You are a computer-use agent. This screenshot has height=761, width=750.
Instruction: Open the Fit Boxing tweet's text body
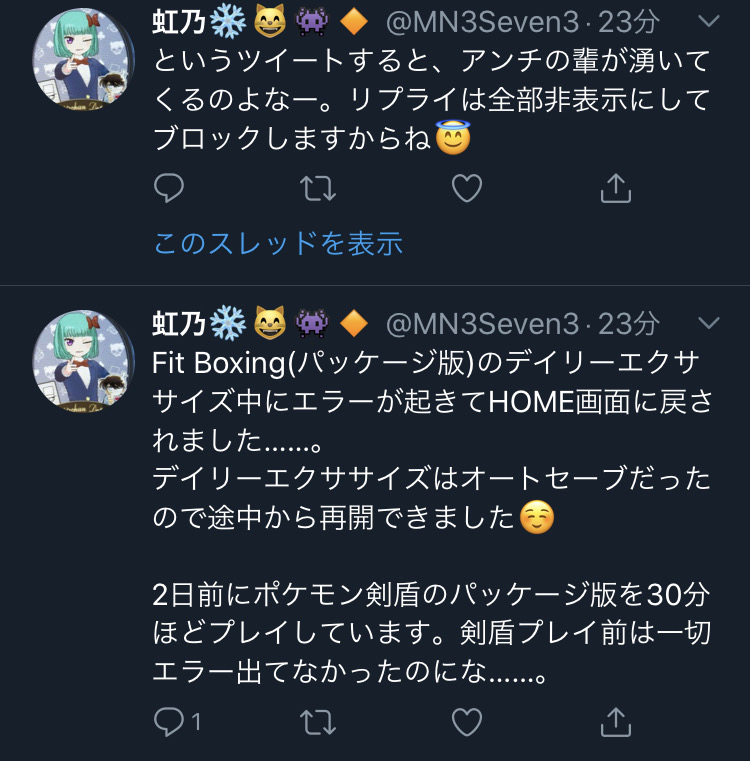pos(432,517)
